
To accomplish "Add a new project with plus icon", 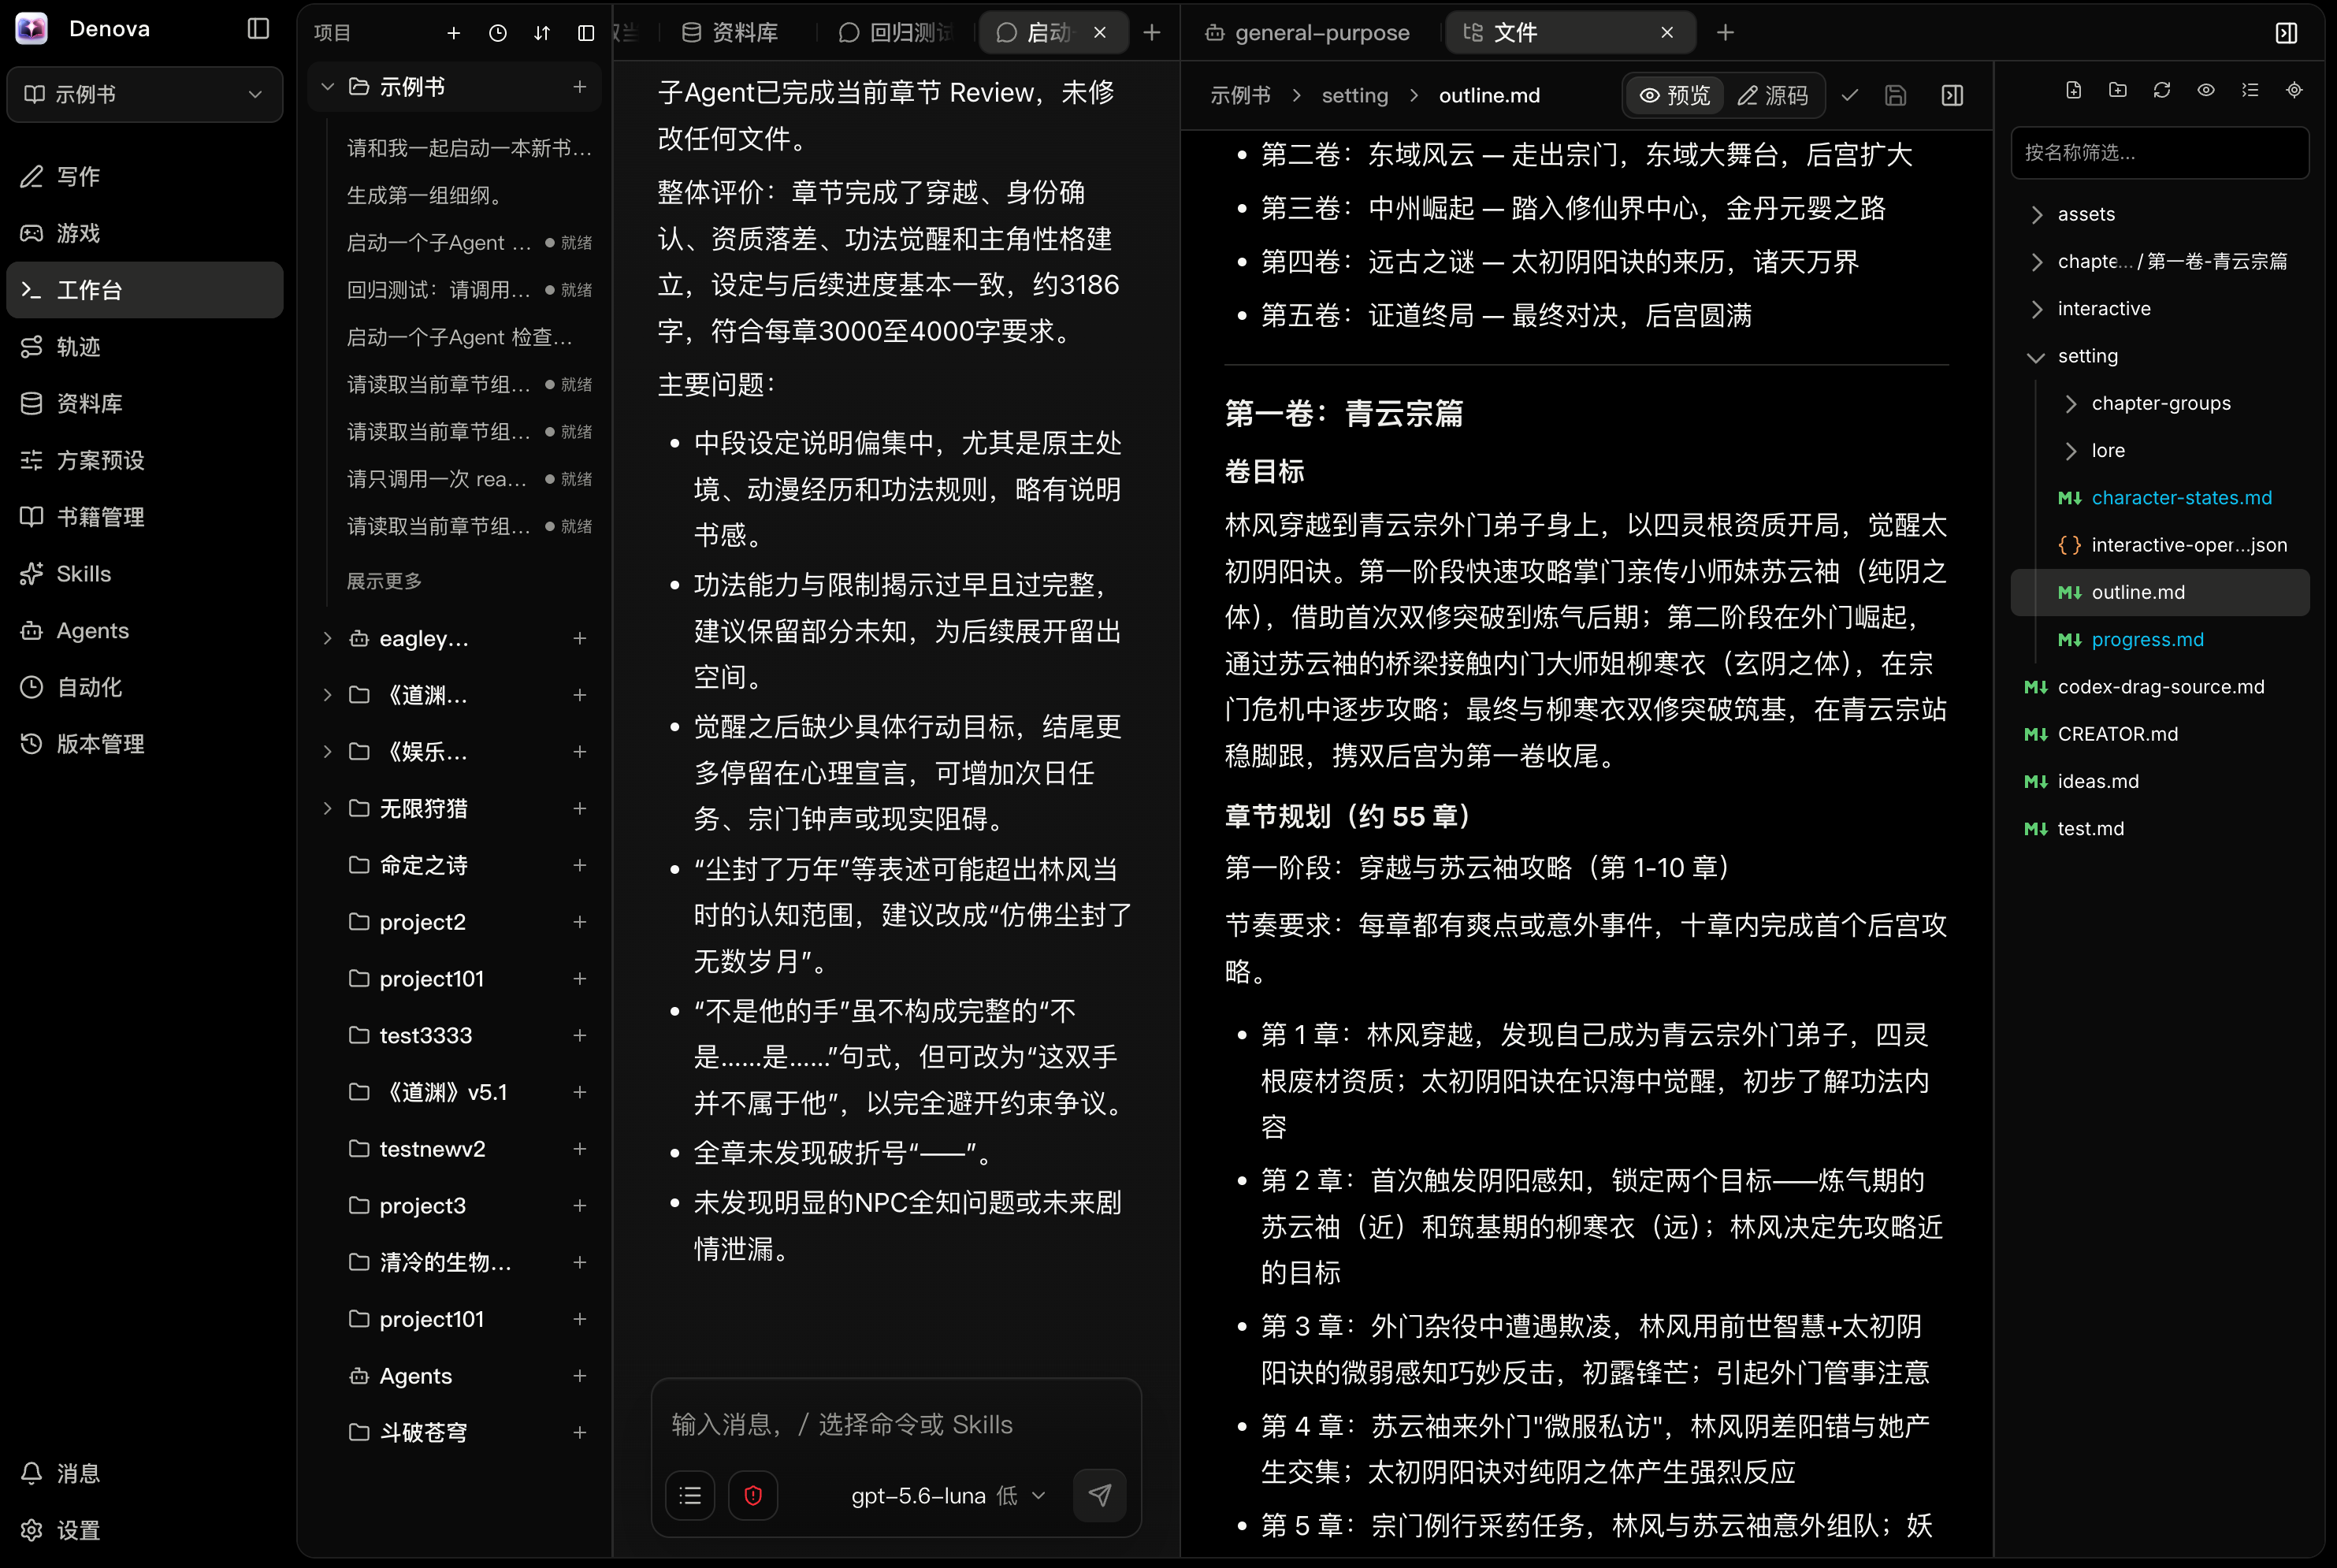I will [x=453, y=33].
